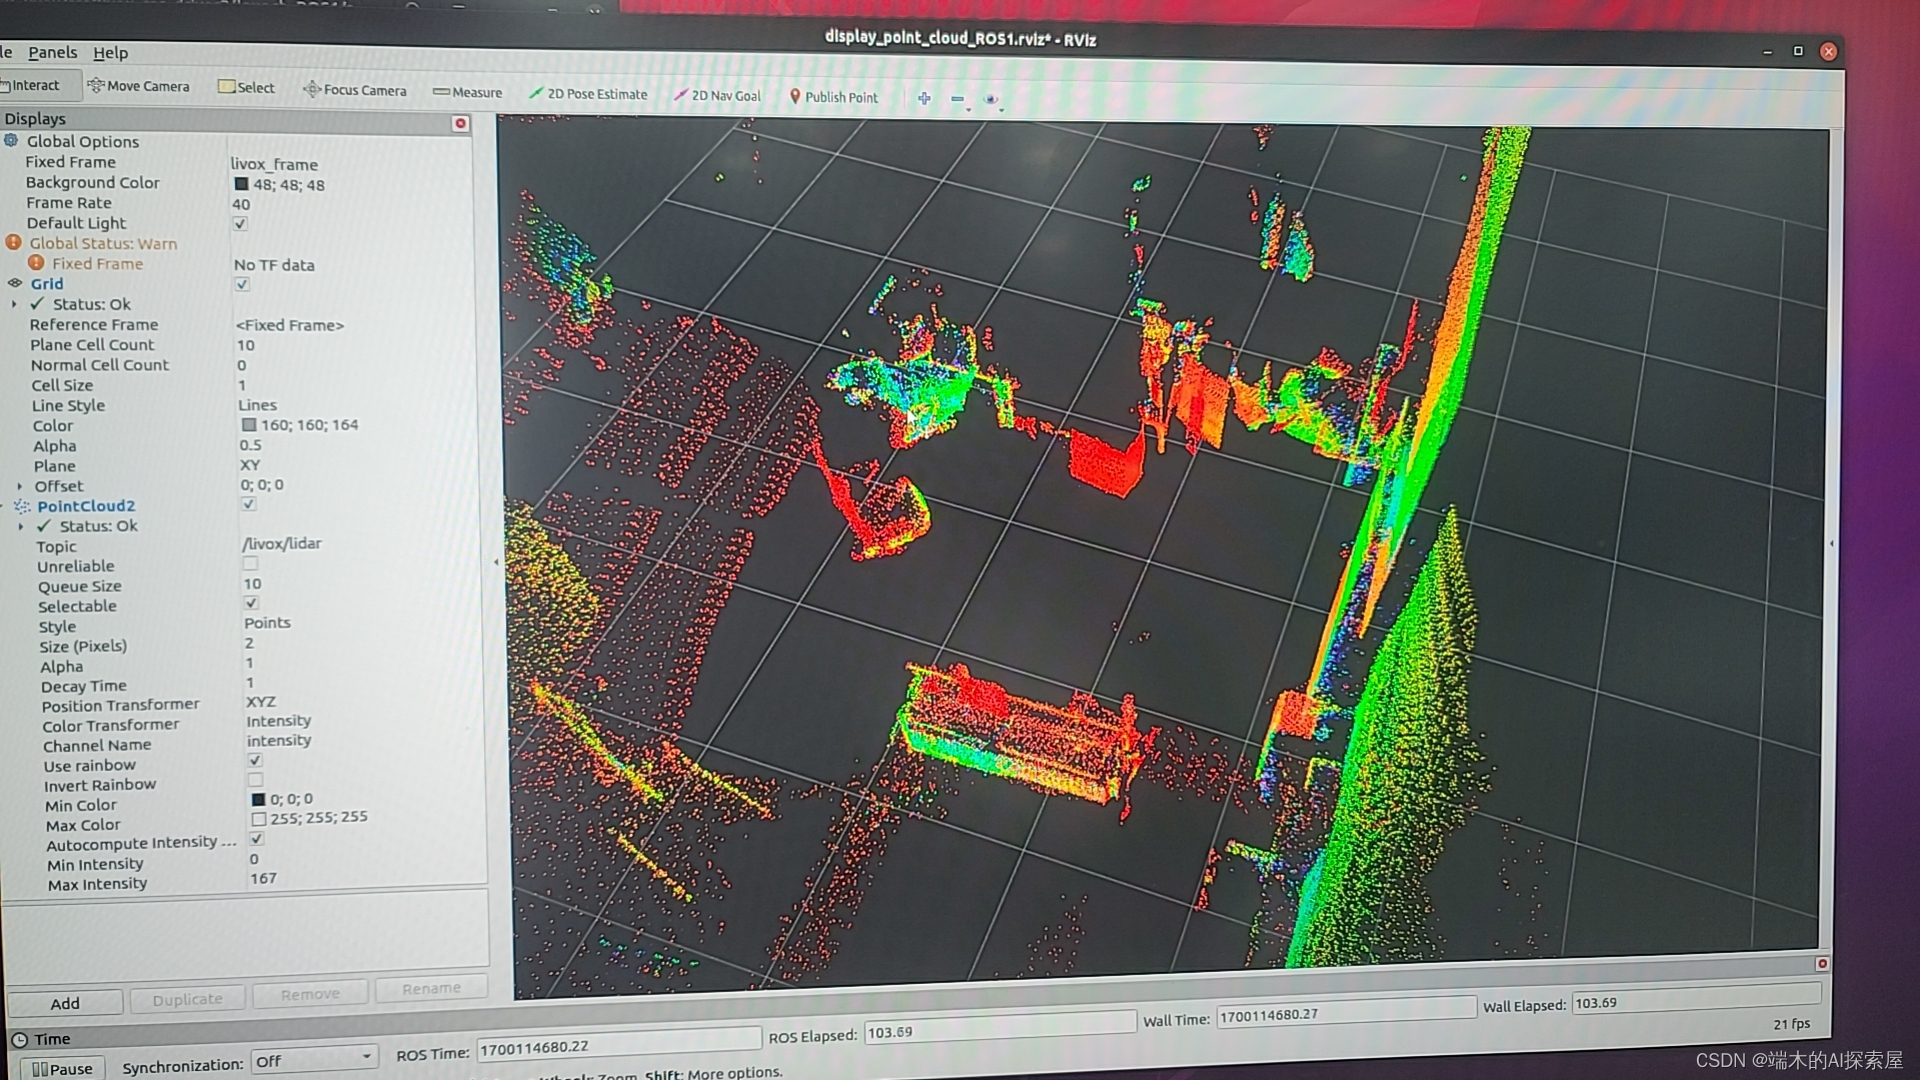Click the Grid Color swatch 160; 160; 164

click(248, 424)
